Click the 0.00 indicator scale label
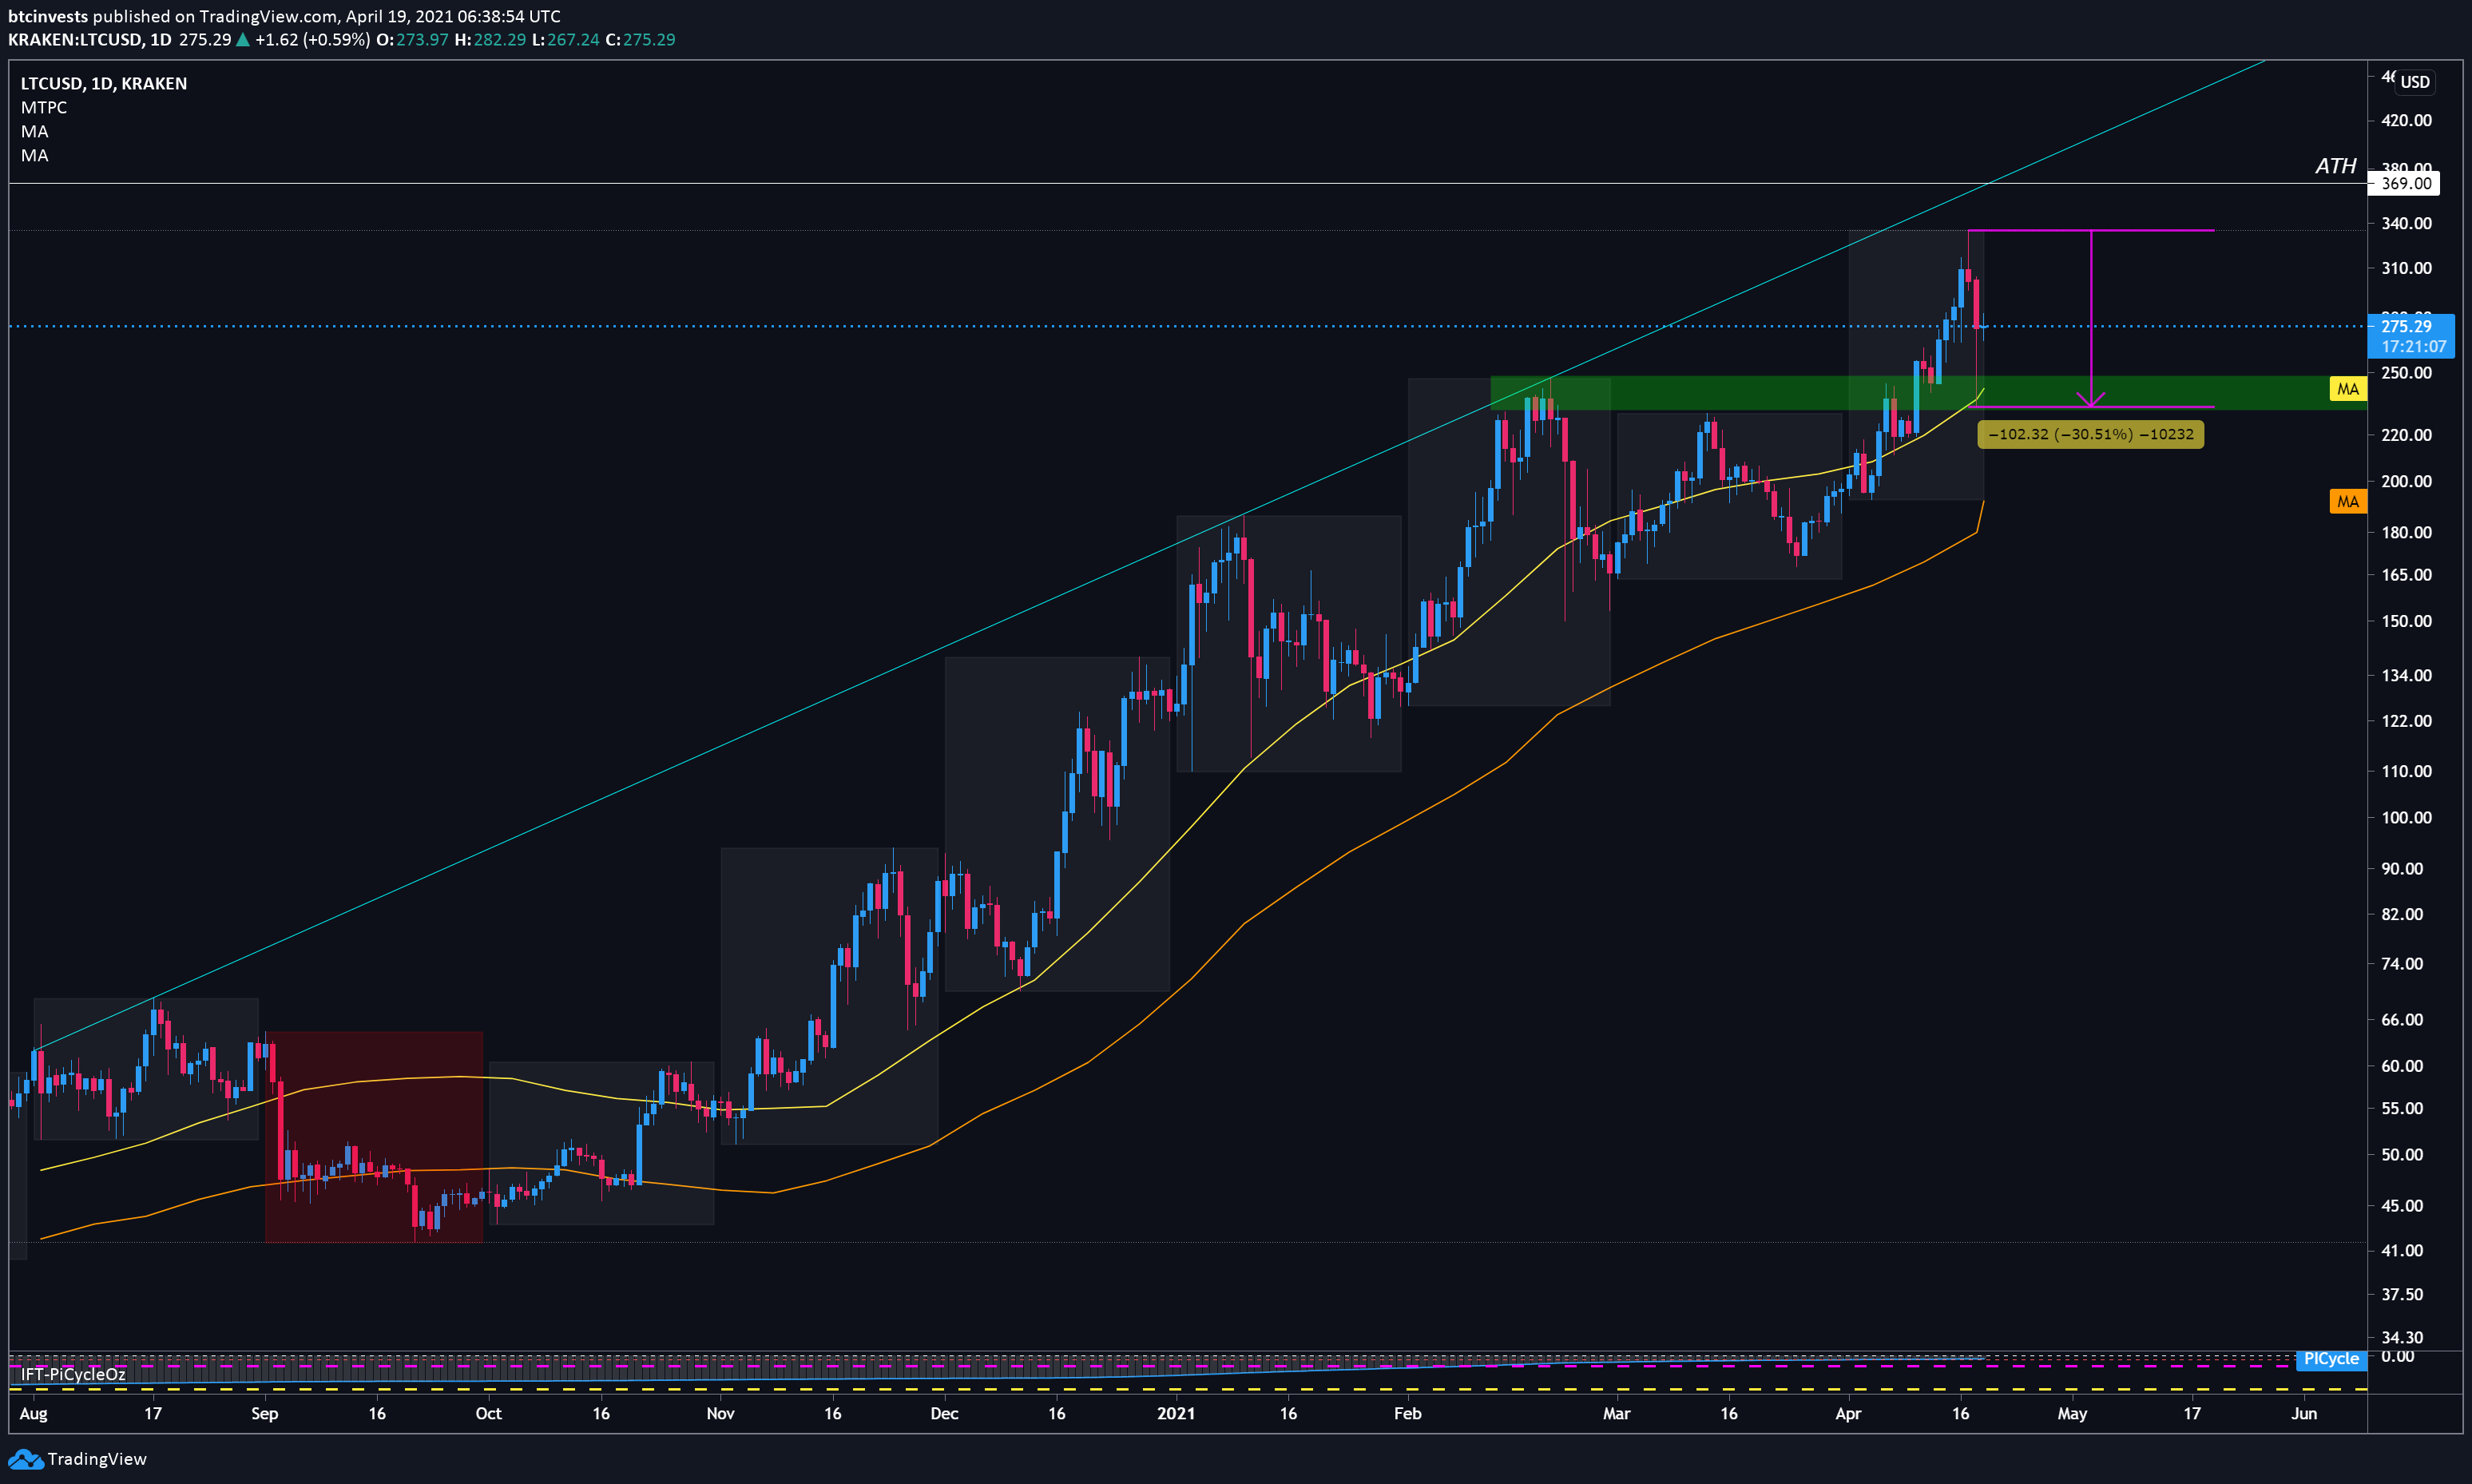 point(2397,1357)
